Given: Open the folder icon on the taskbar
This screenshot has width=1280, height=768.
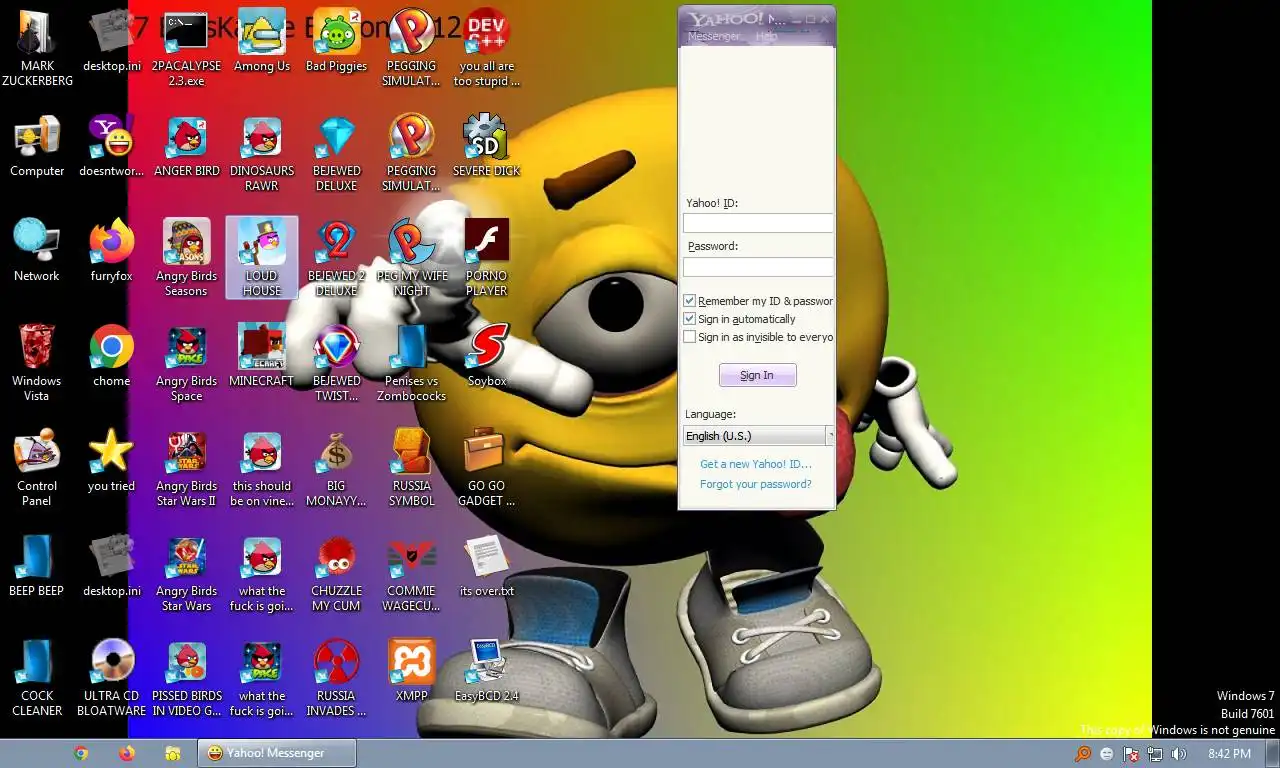Looking at the screenshot, I should click(x=173, y=753).
